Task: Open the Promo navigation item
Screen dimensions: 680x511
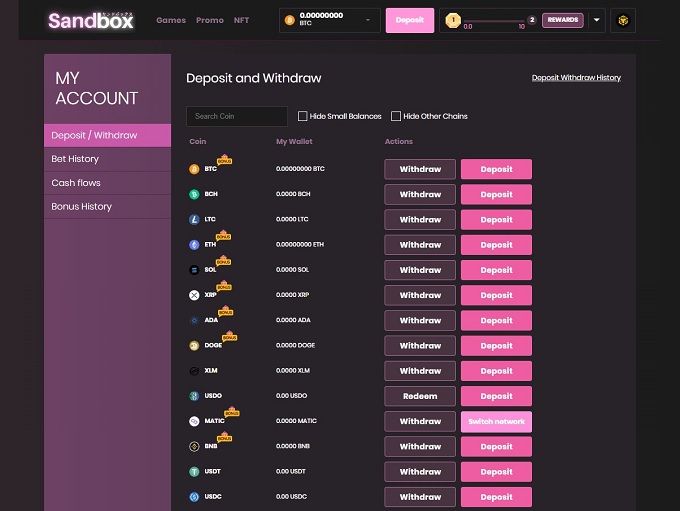Action: (x=210, y=20)
